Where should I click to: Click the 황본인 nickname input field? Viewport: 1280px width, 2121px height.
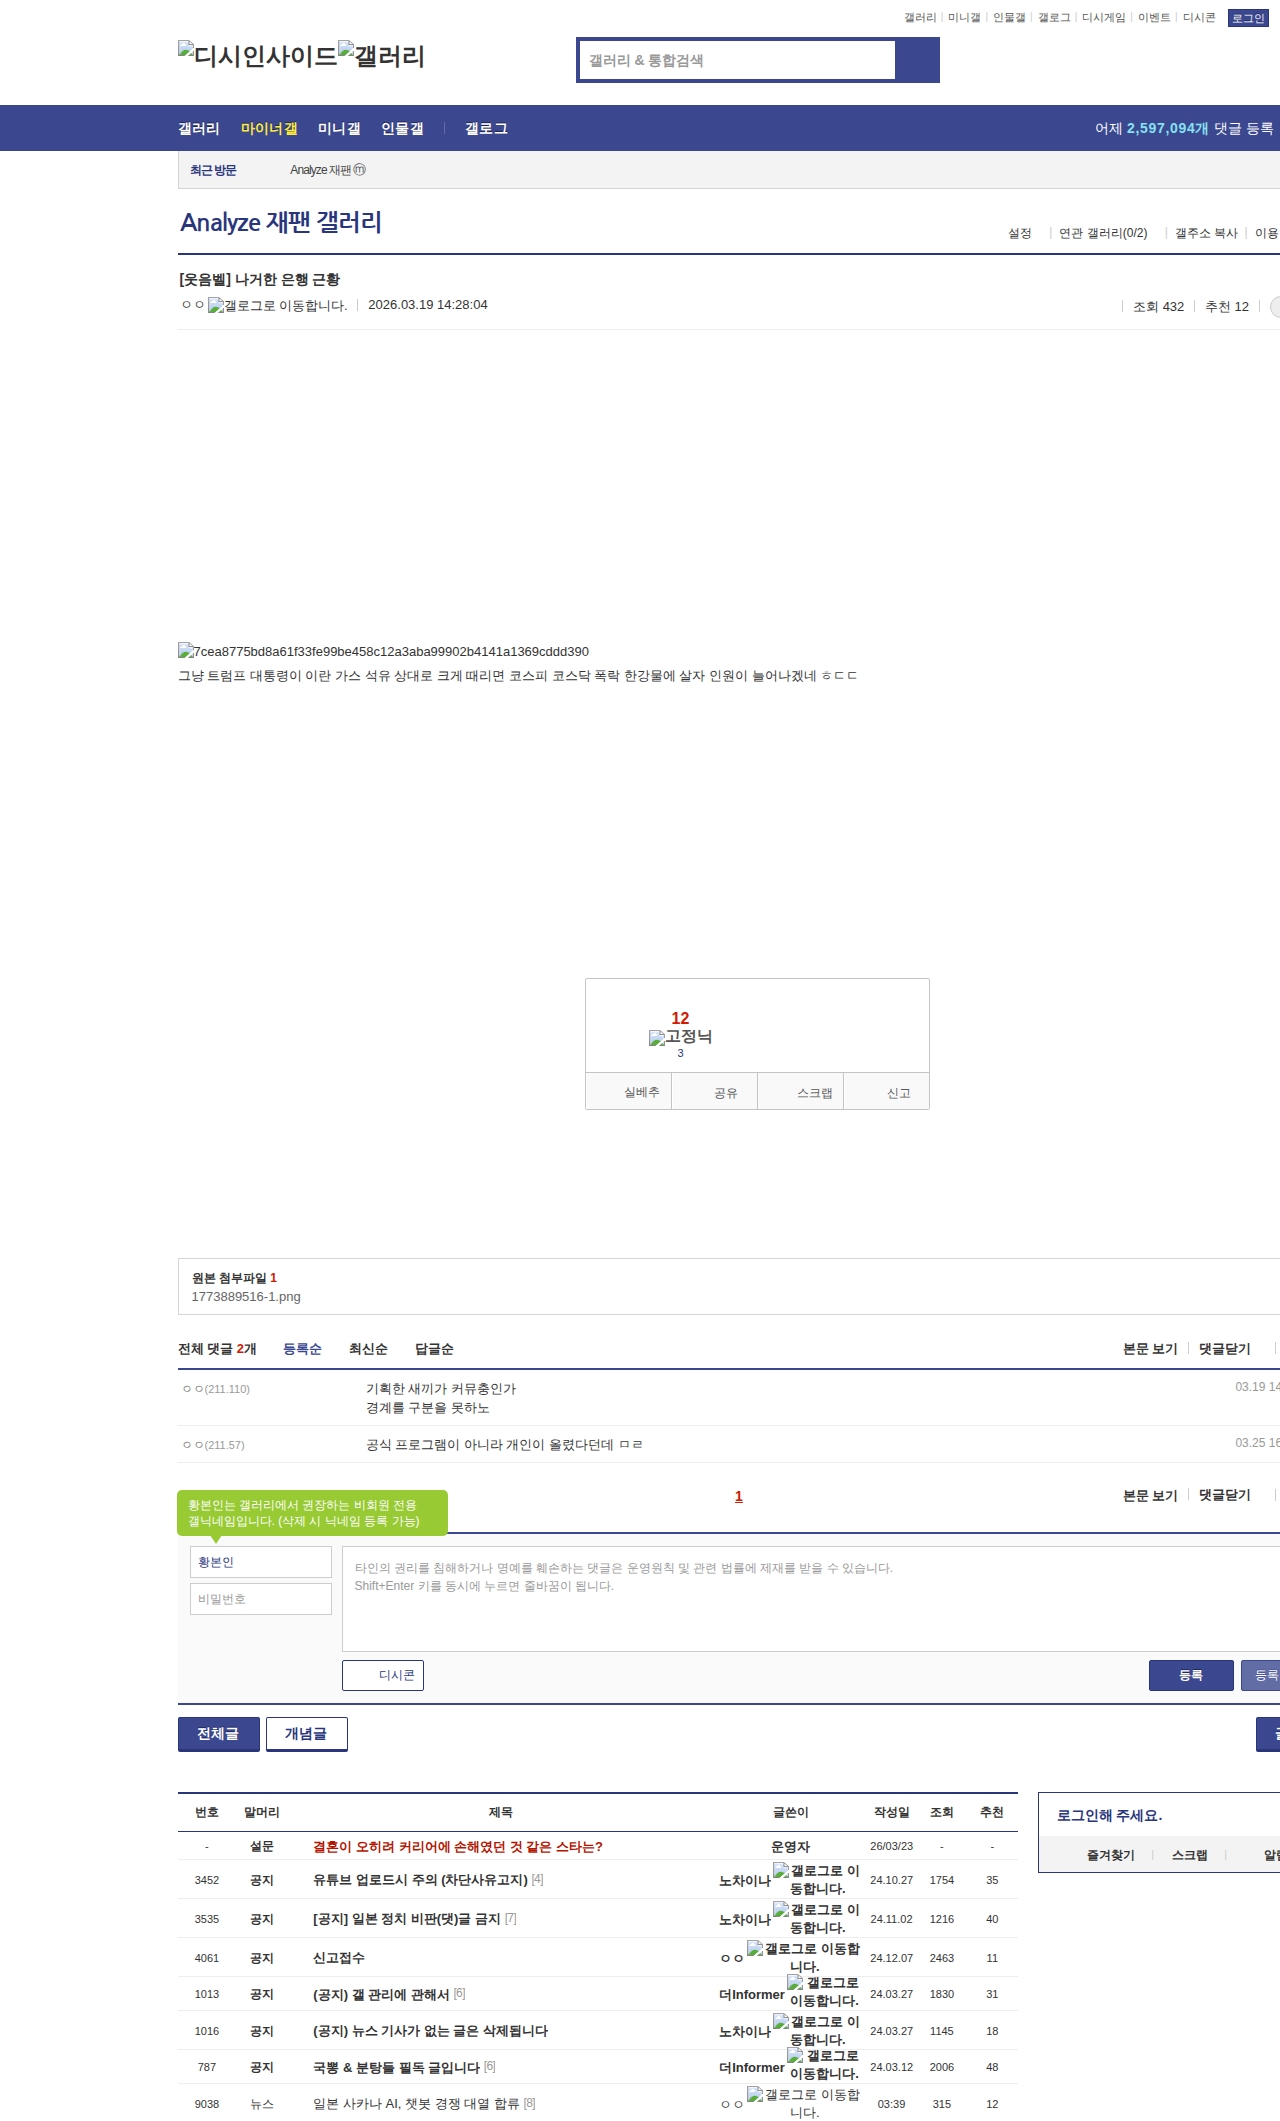tap(261, 1562)
